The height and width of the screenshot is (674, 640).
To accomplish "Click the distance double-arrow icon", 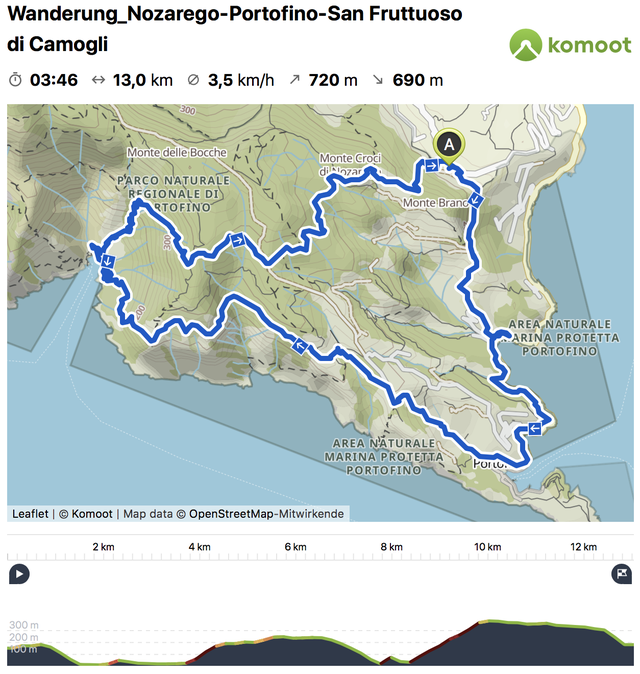I will pos(98,80).
